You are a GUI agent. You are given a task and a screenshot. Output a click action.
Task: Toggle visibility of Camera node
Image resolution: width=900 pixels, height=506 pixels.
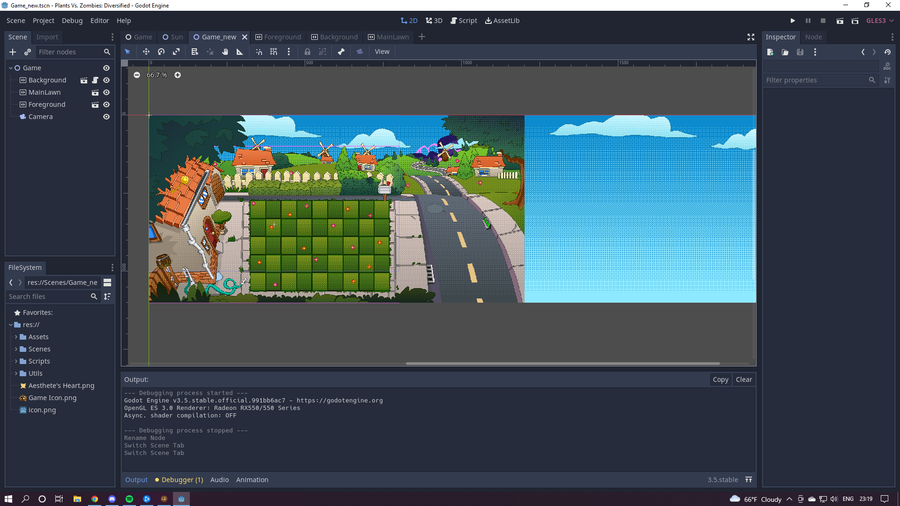106,116
